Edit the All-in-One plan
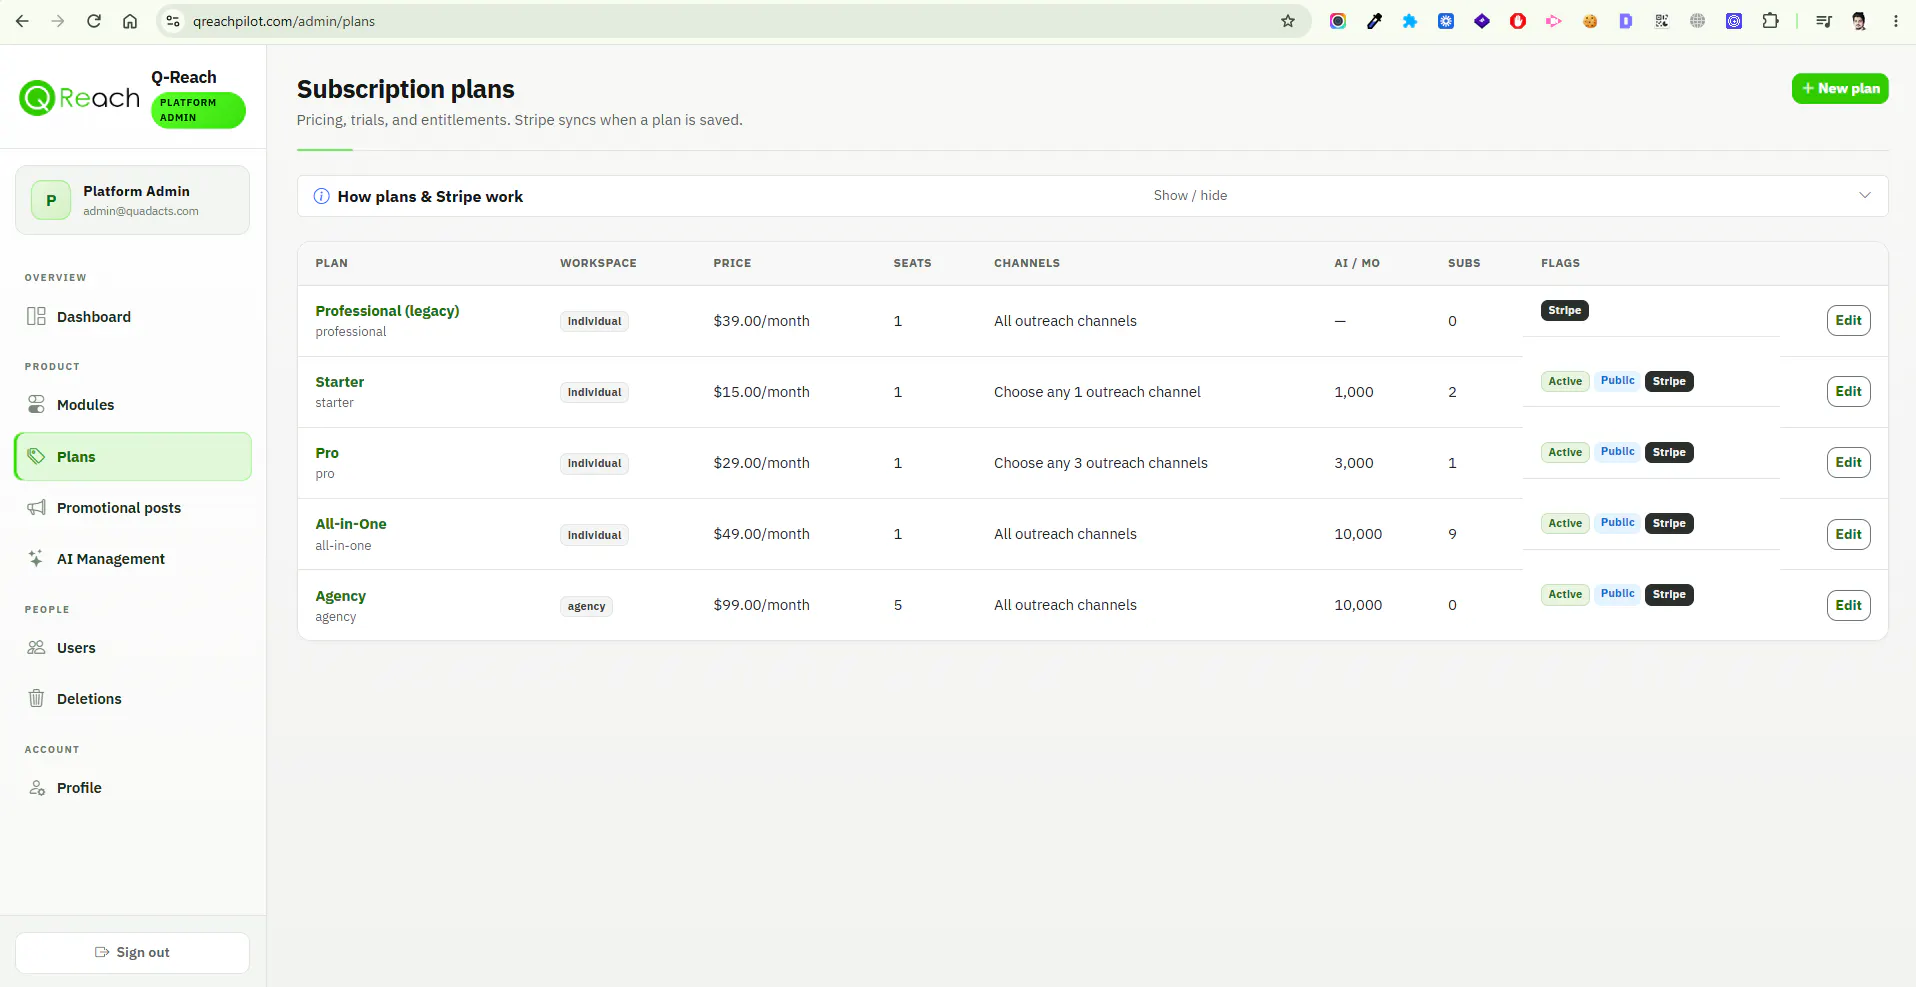This screenshot has width=1916, height=987. [1848, 535]
